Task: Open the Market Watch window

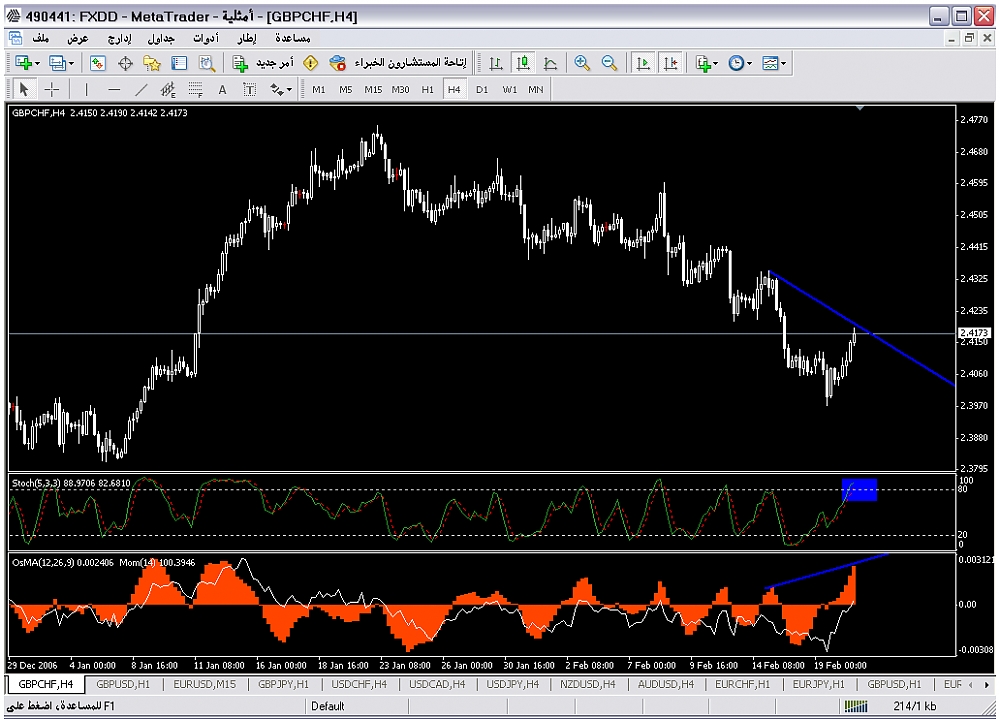Action: pyautogui.click(x=98, y=63)
